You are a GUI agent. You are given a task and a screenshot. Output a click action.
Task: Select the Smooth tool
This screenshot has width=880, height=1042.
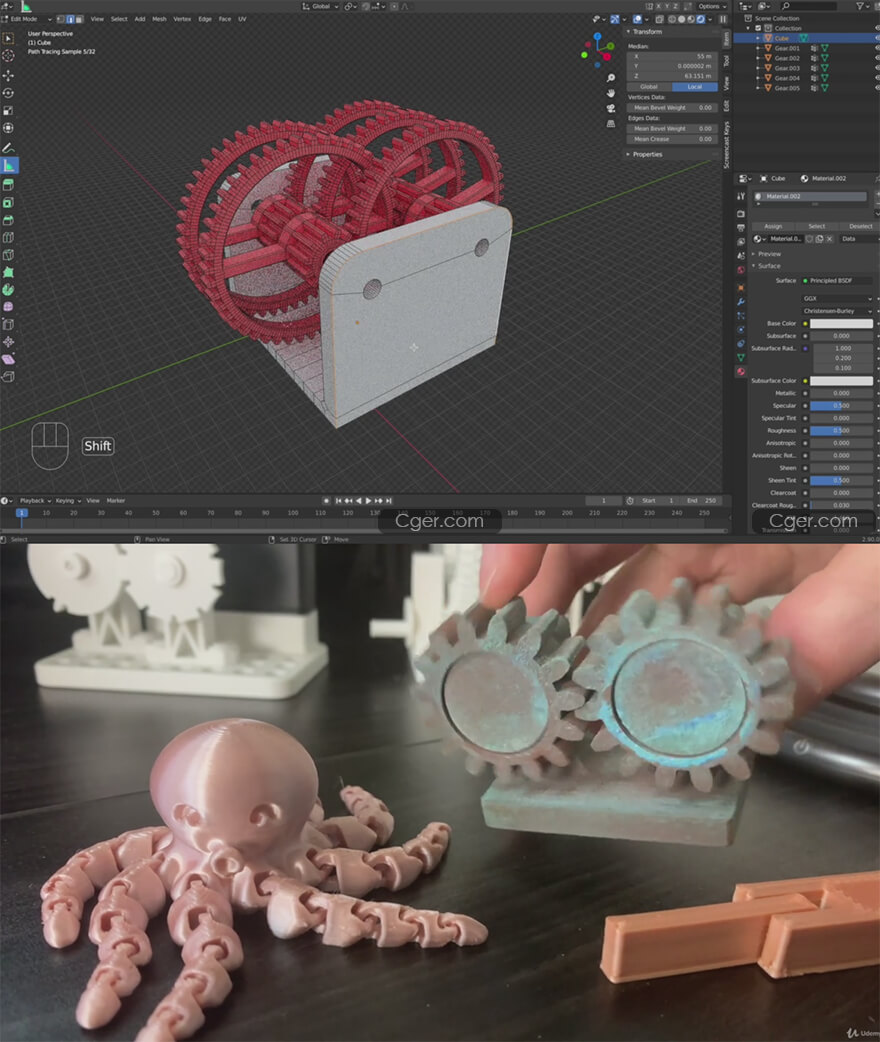coord(9,307)
